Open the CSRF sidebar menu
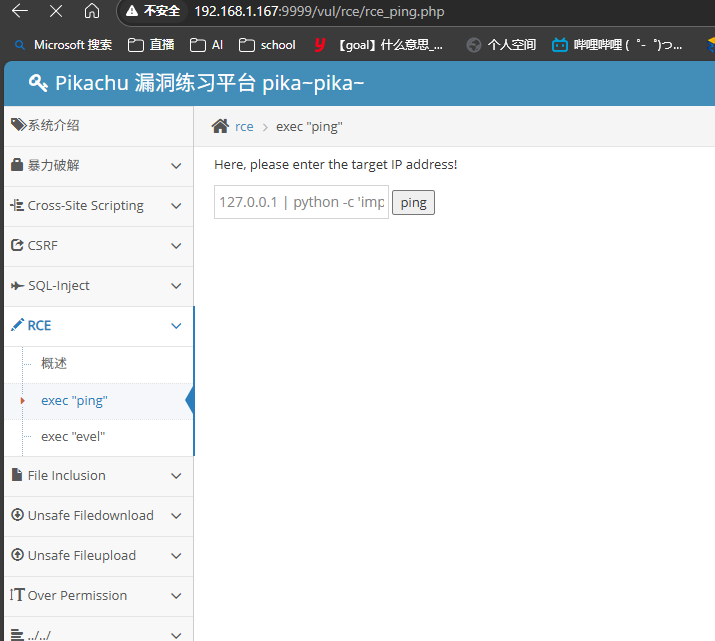 click(x=98, y=246)
